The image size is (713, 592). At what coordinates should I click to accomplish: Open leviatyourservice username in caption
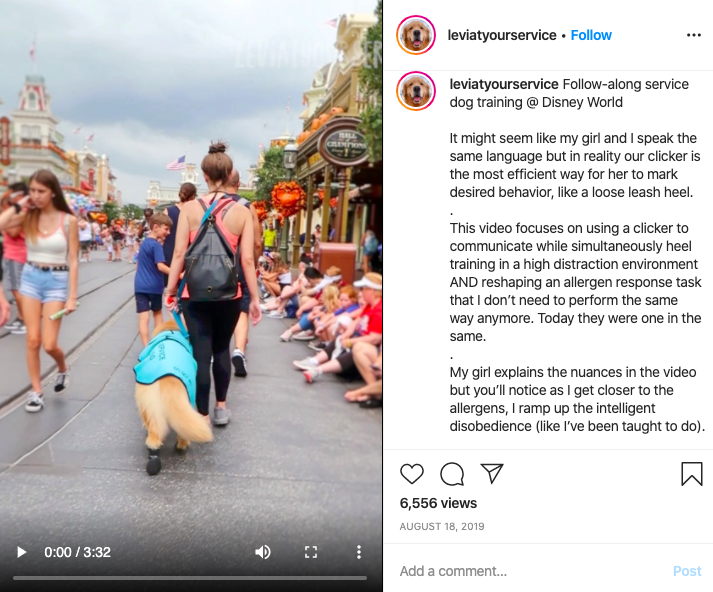[x=504, y=84]
